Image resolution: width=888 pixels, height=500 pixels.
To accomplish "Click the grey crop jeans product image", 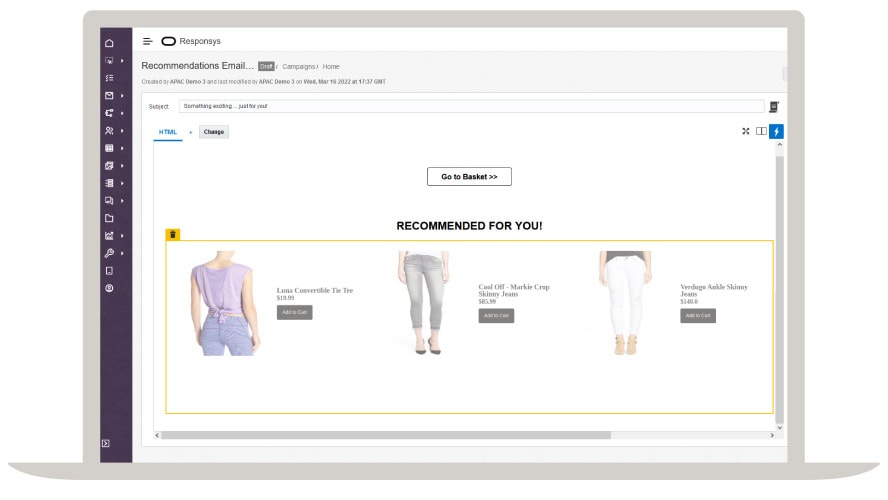I will click(424, 303).
